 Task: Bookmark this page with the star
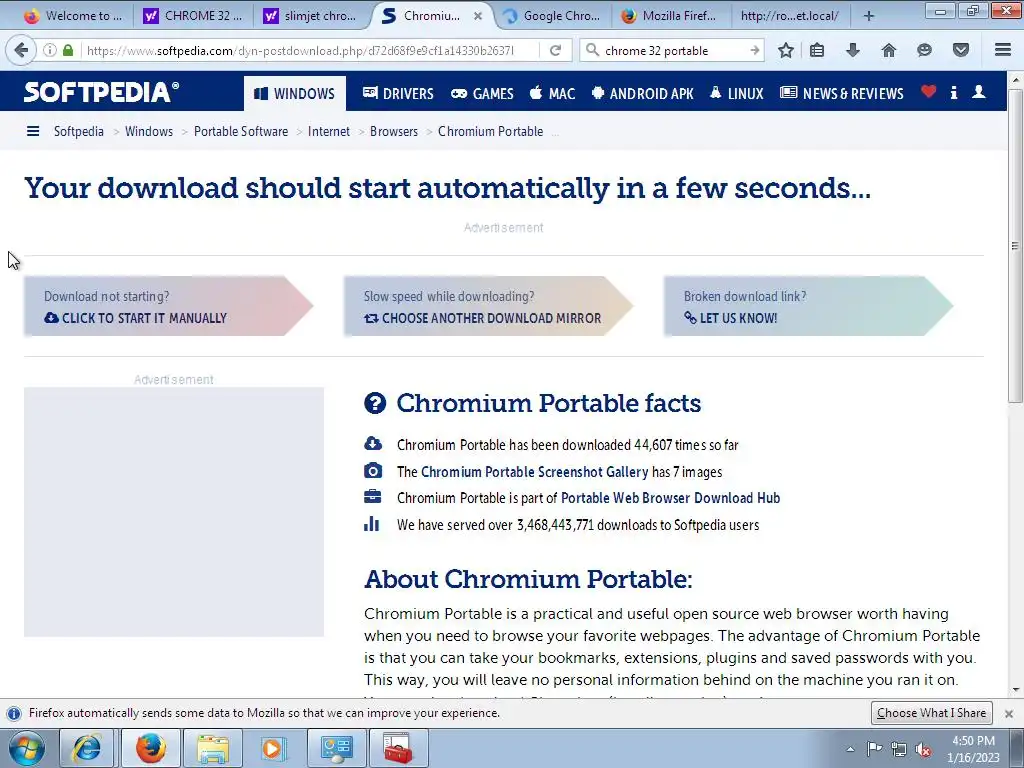pos(786,50)
